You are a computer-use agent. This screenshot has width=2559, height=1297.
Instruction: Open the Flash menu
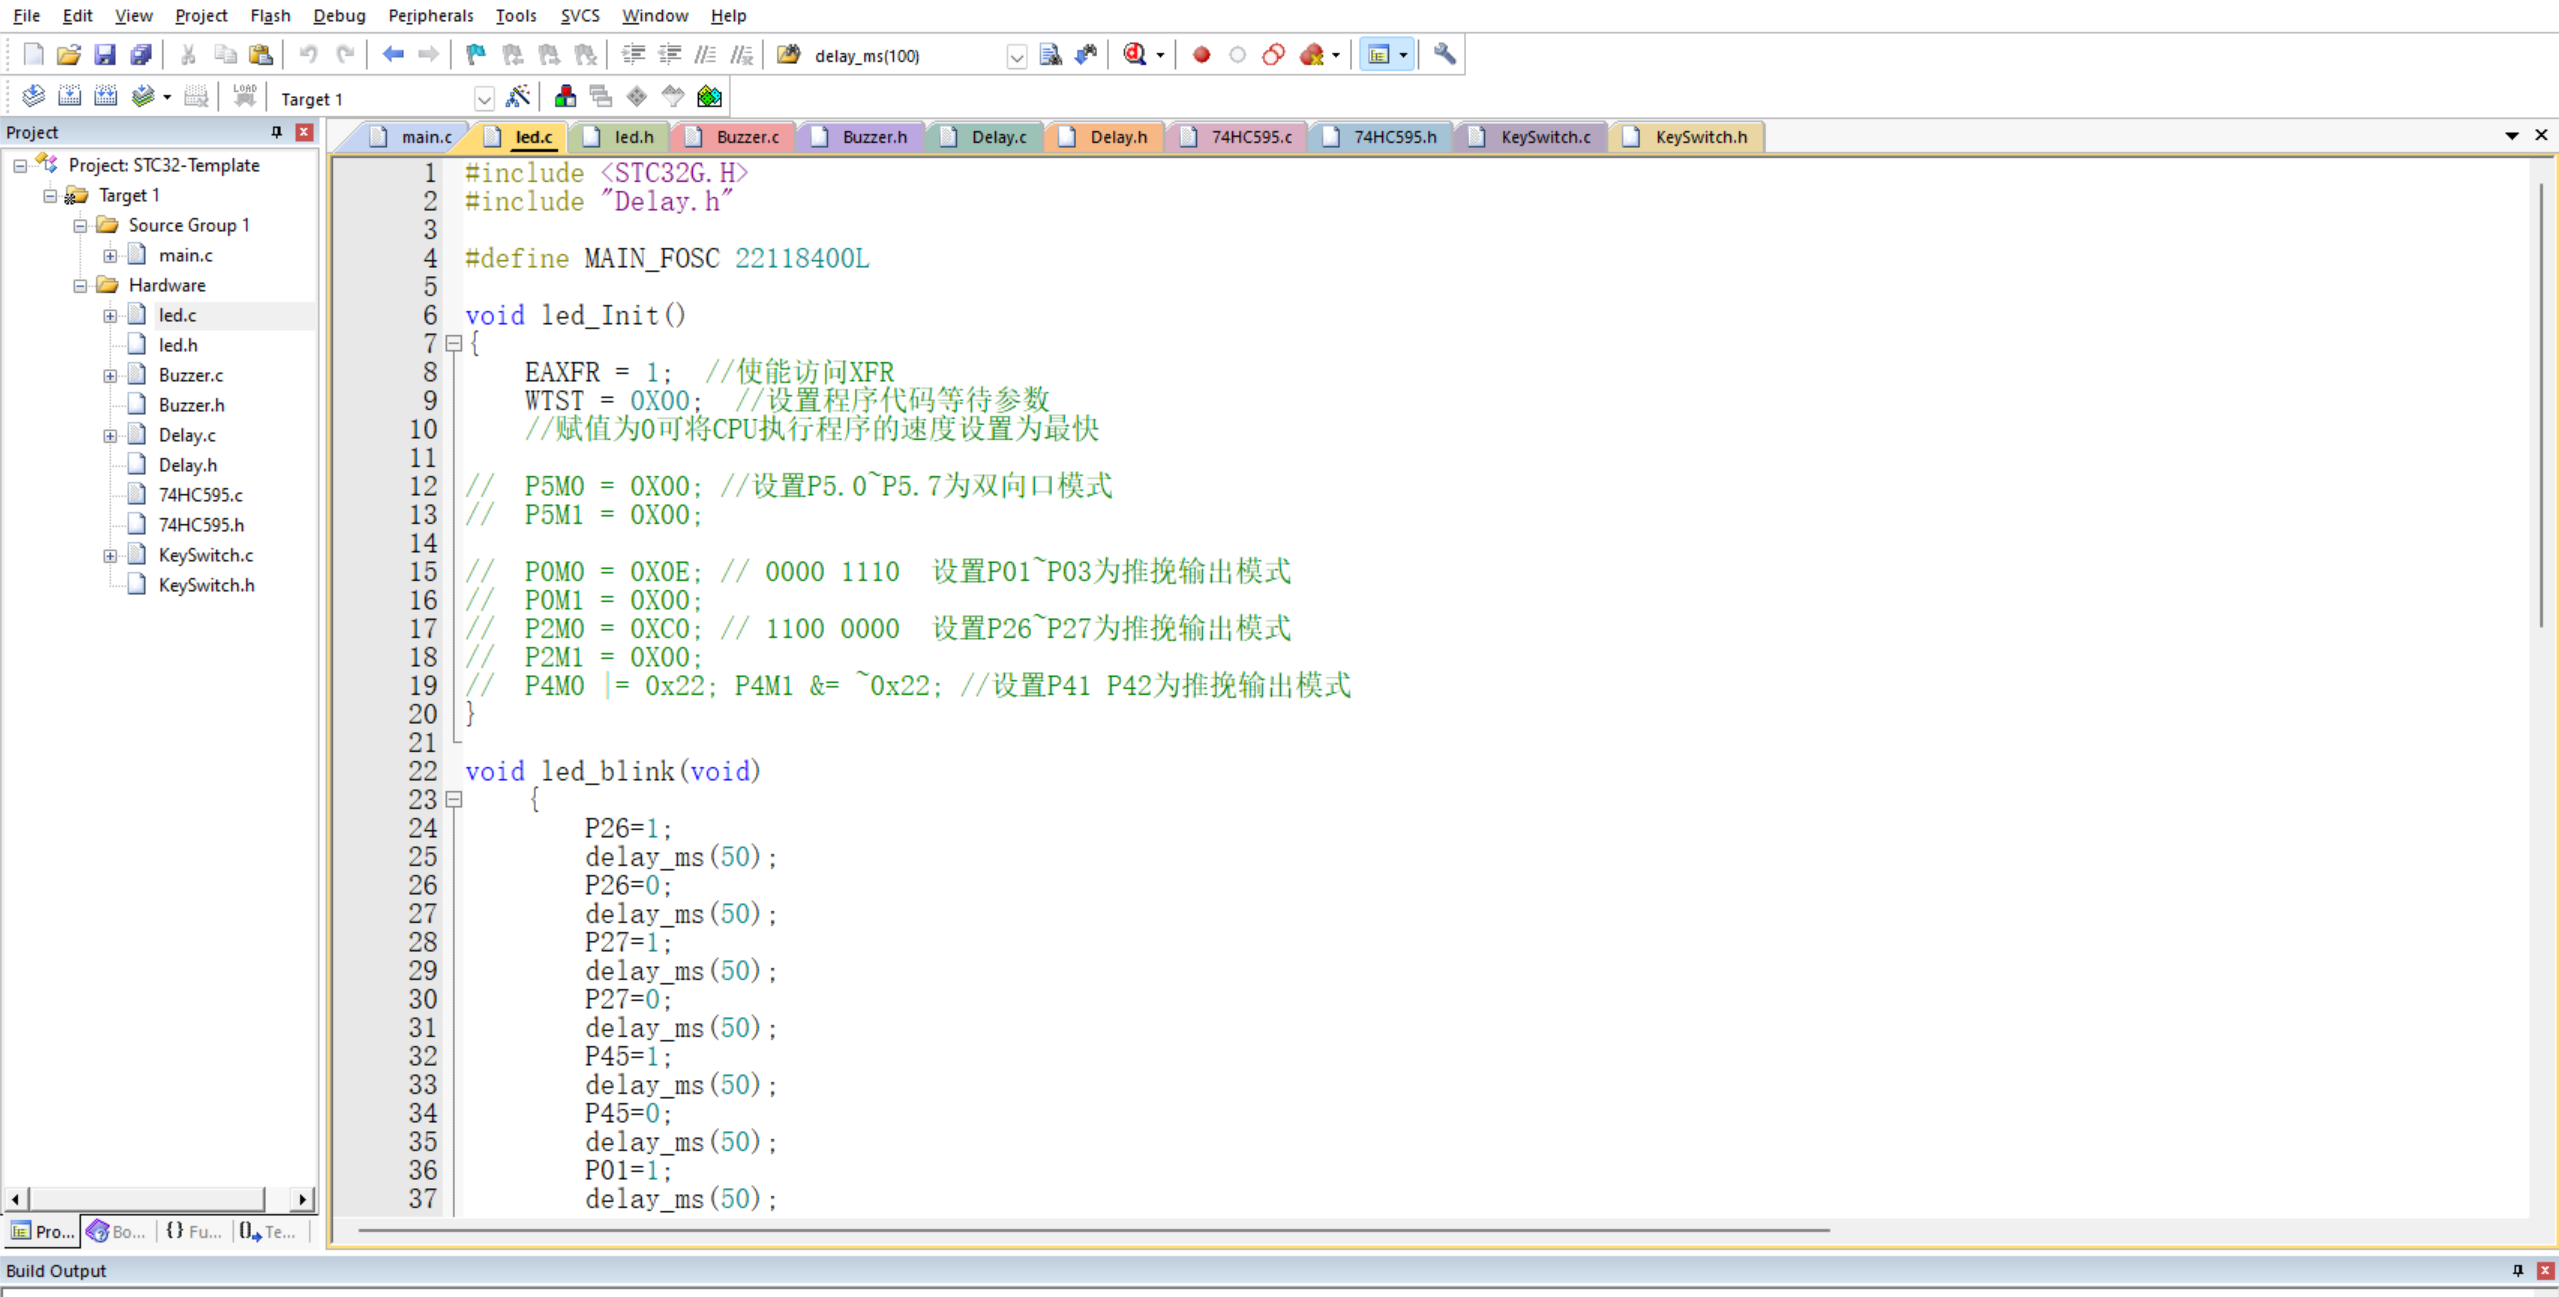coord(270,15)
